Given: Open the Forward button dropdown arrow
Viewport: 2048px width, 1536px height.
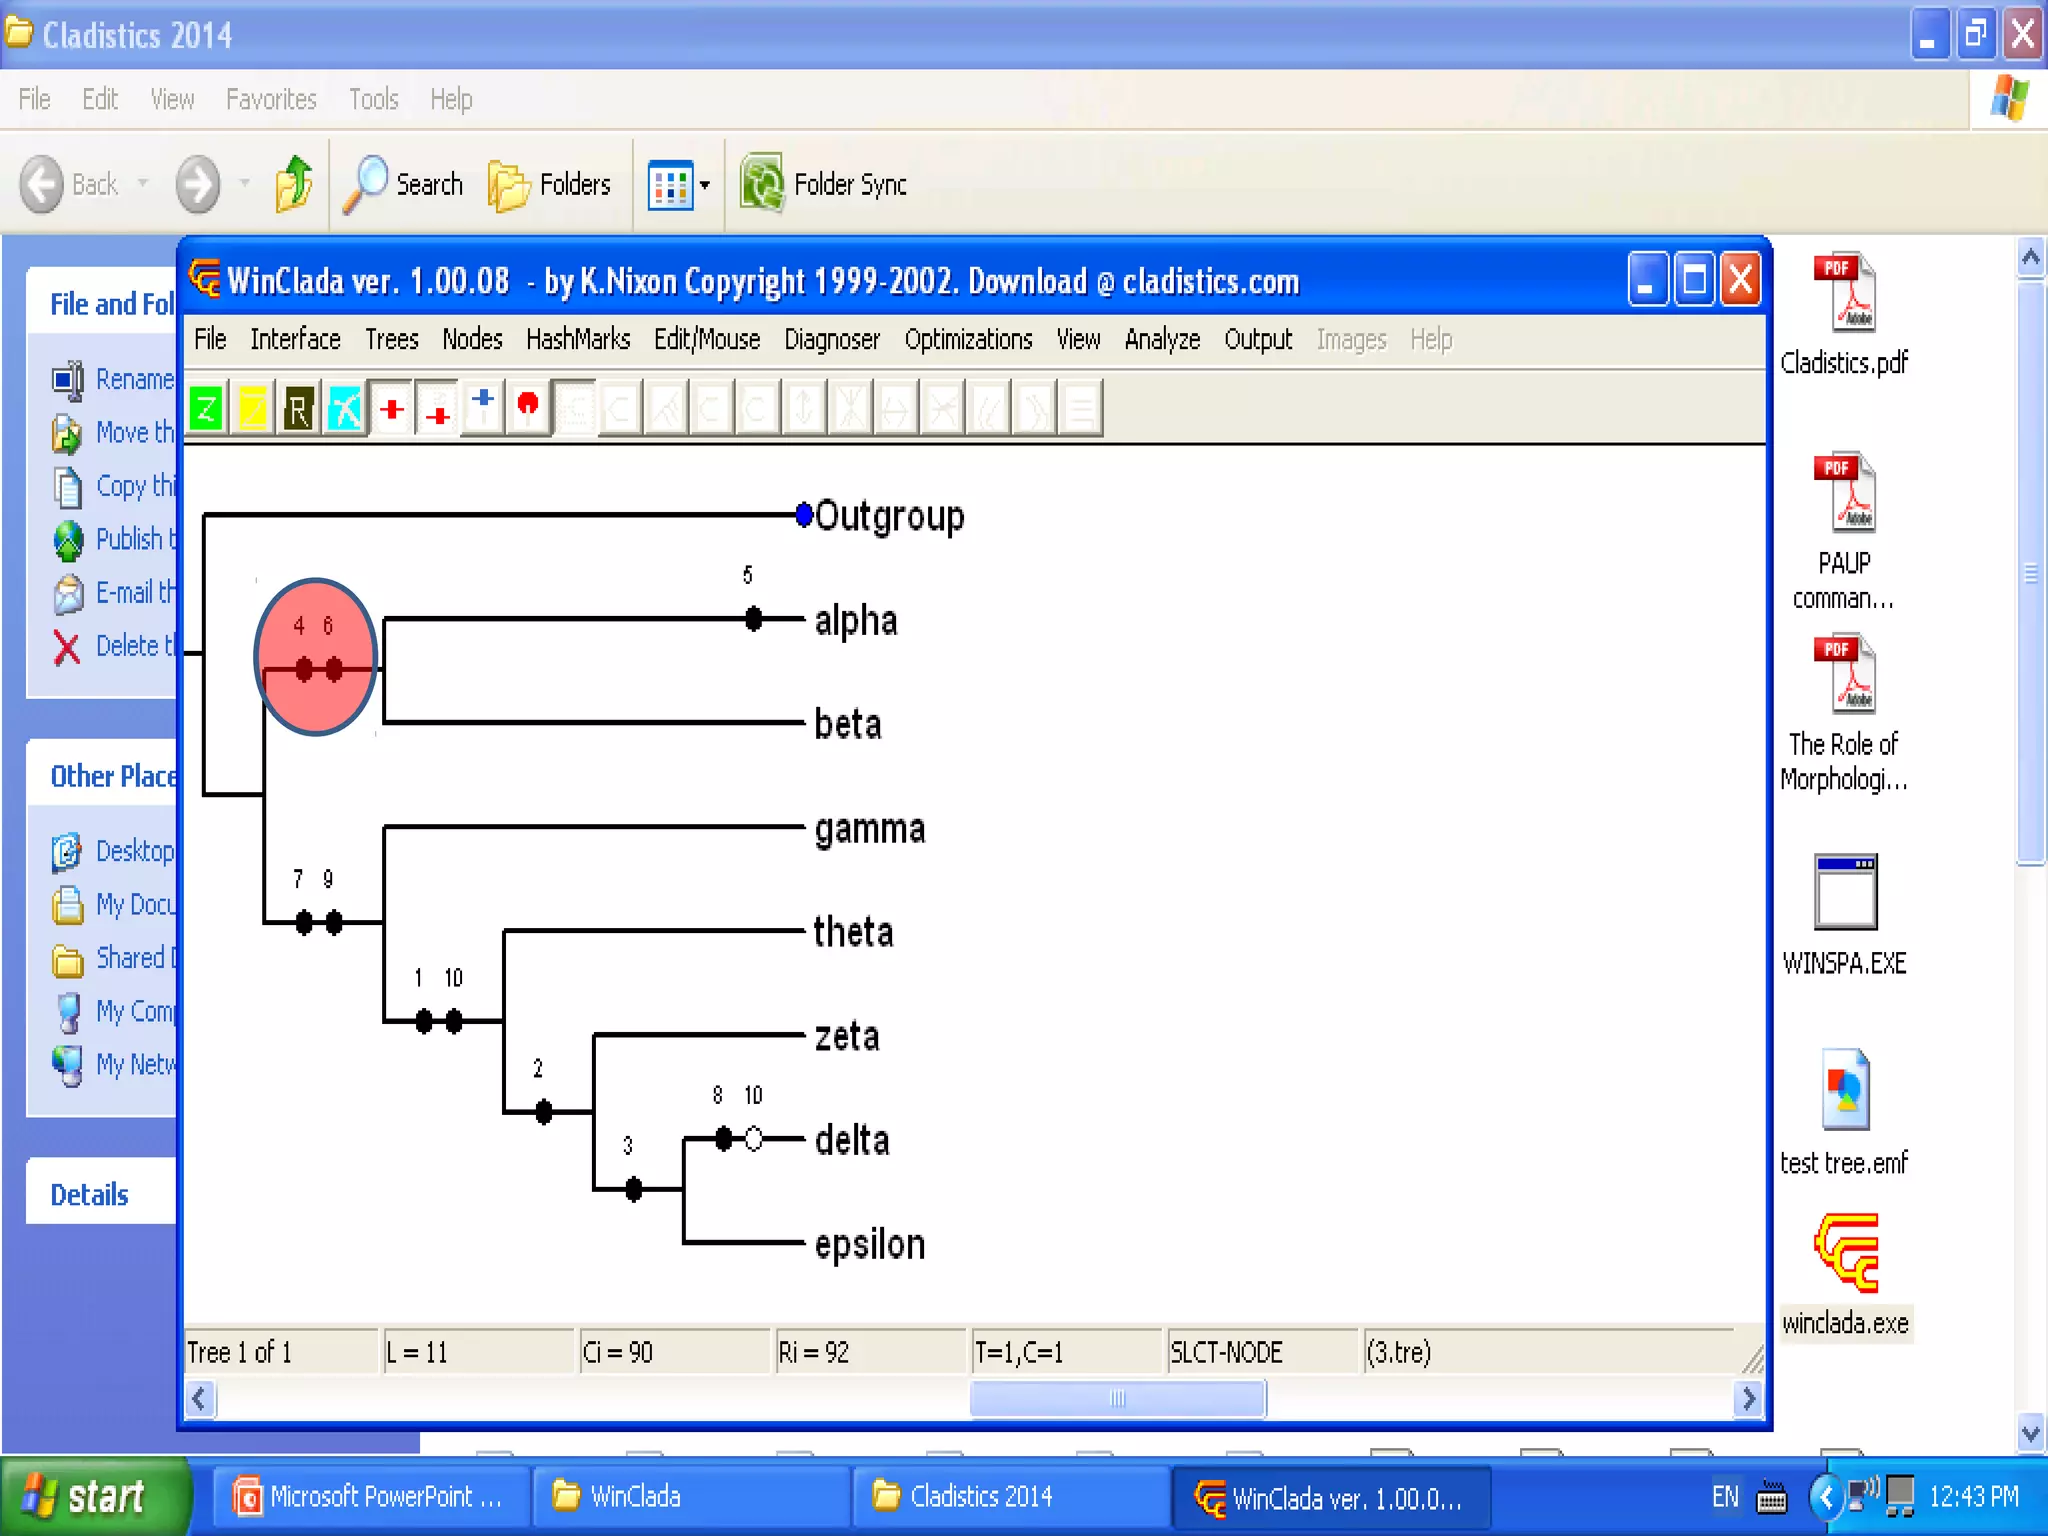Looking at the screenshot, I should coord(244,184).
